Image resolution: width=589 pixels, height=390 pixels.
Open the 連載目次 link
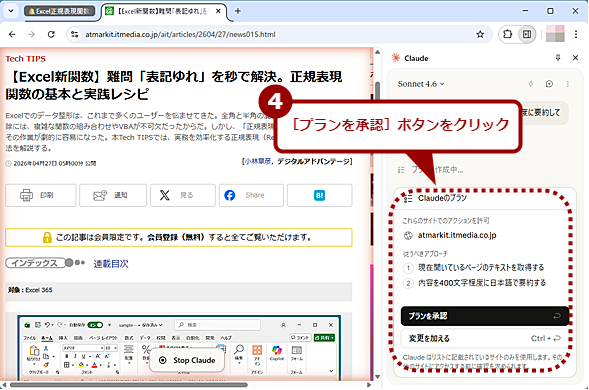click(x=111, y=264)
